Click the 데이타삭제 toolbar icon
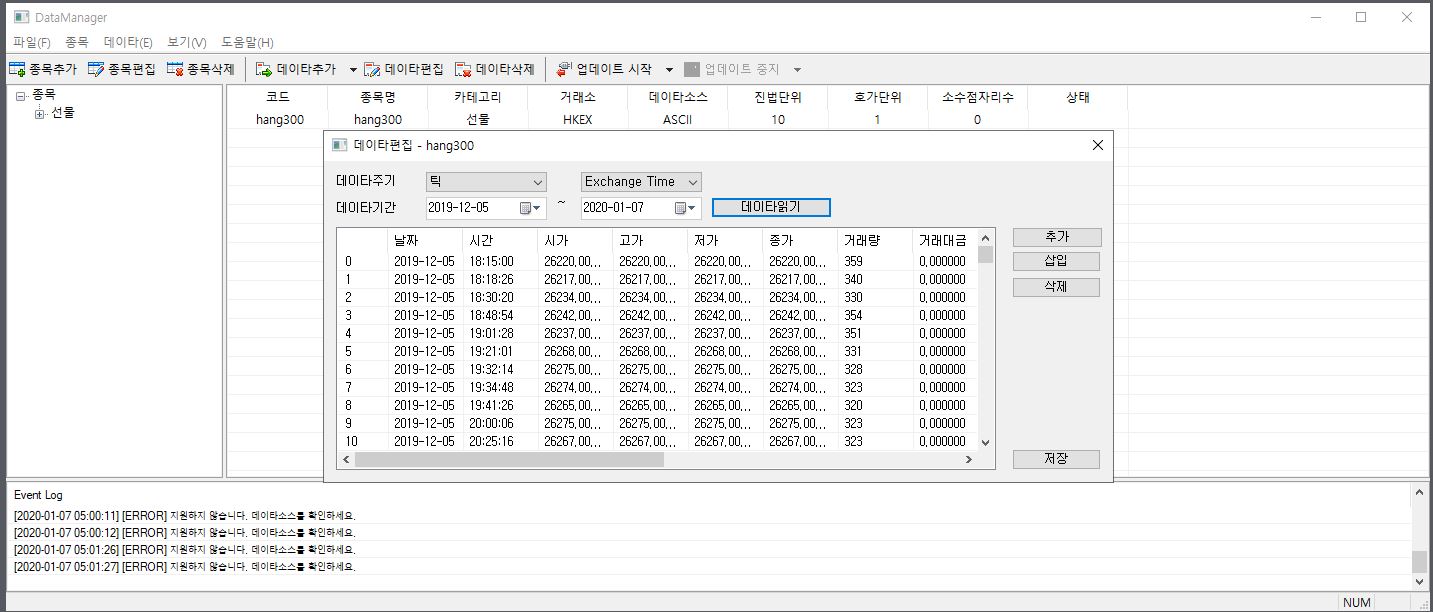The height and width of the screenshot is (612, 1433). [x=463, y=69]
